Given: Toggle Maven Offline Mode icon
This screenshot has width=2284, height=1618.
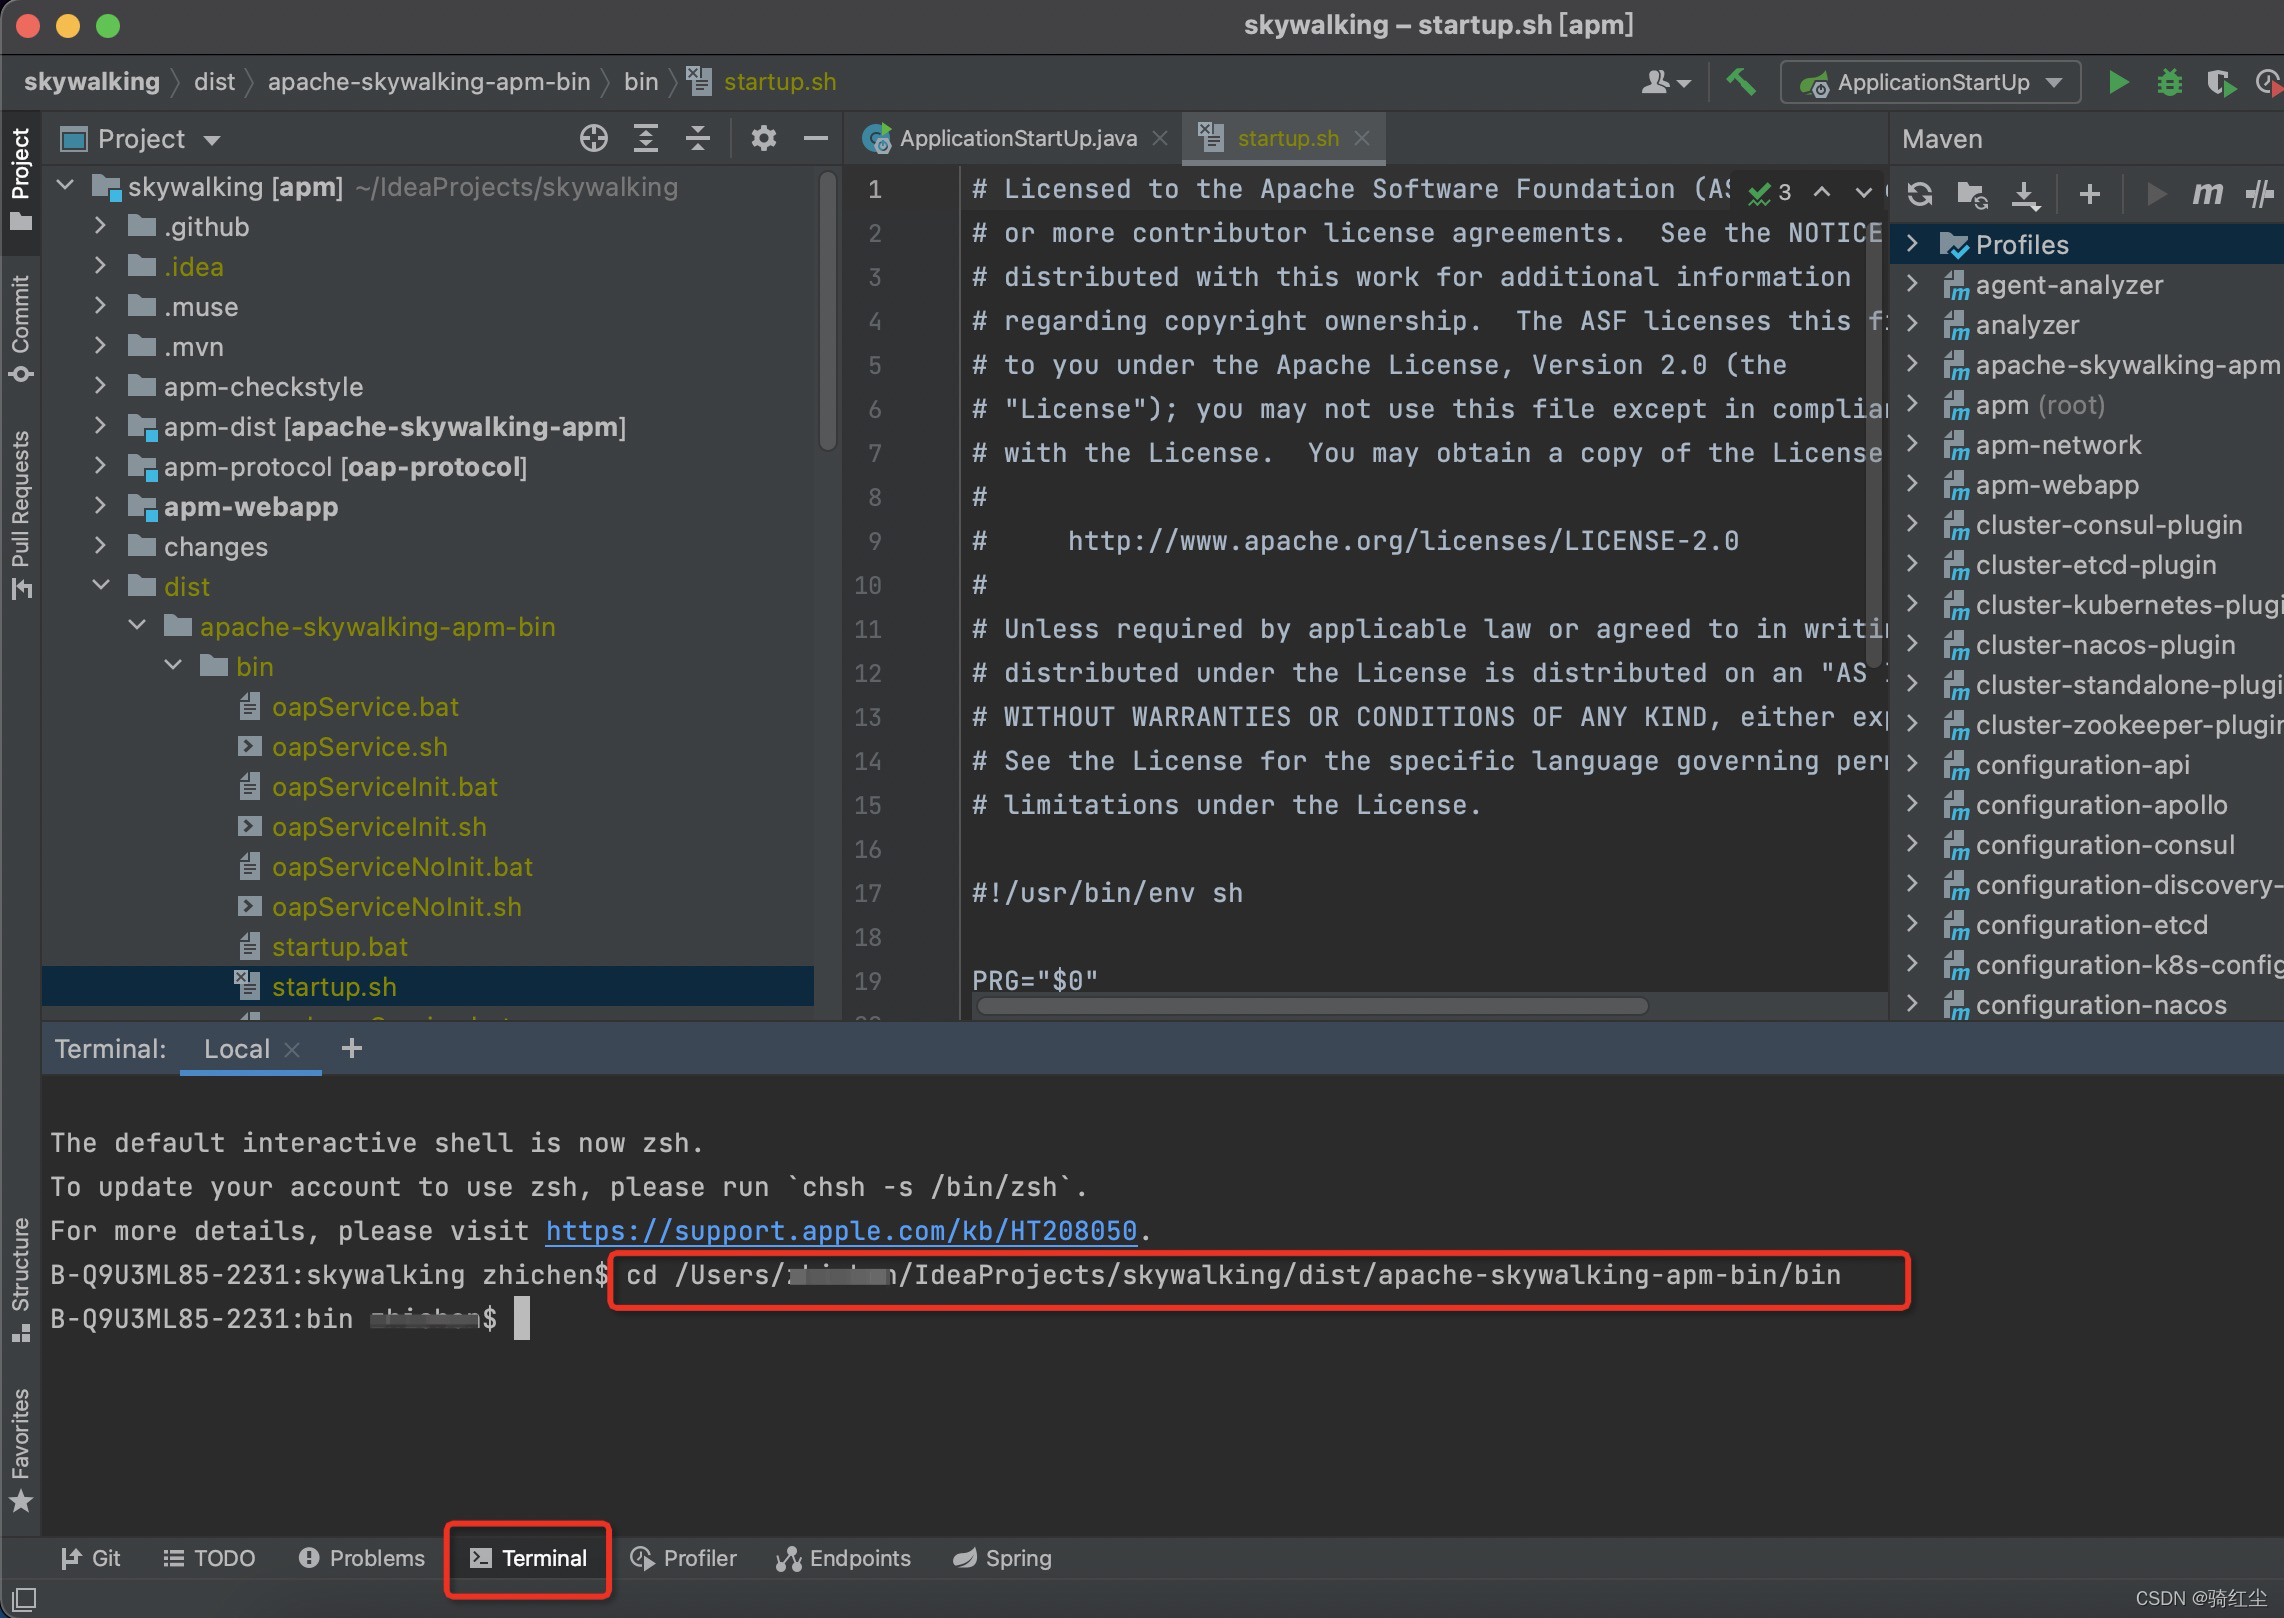Looking at the screenshot, I should (2258, 194).
